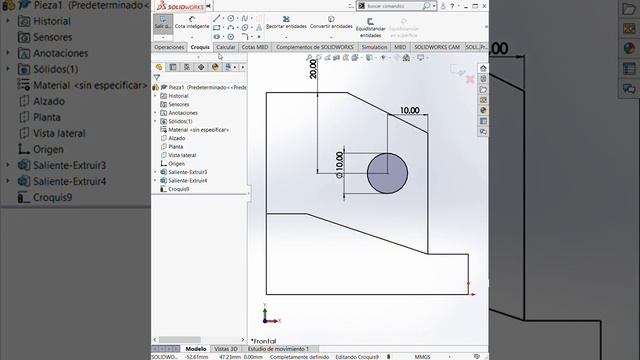Open the Salir del croquis dropdown arrow
640x360 pixels.
click(163, 37)
